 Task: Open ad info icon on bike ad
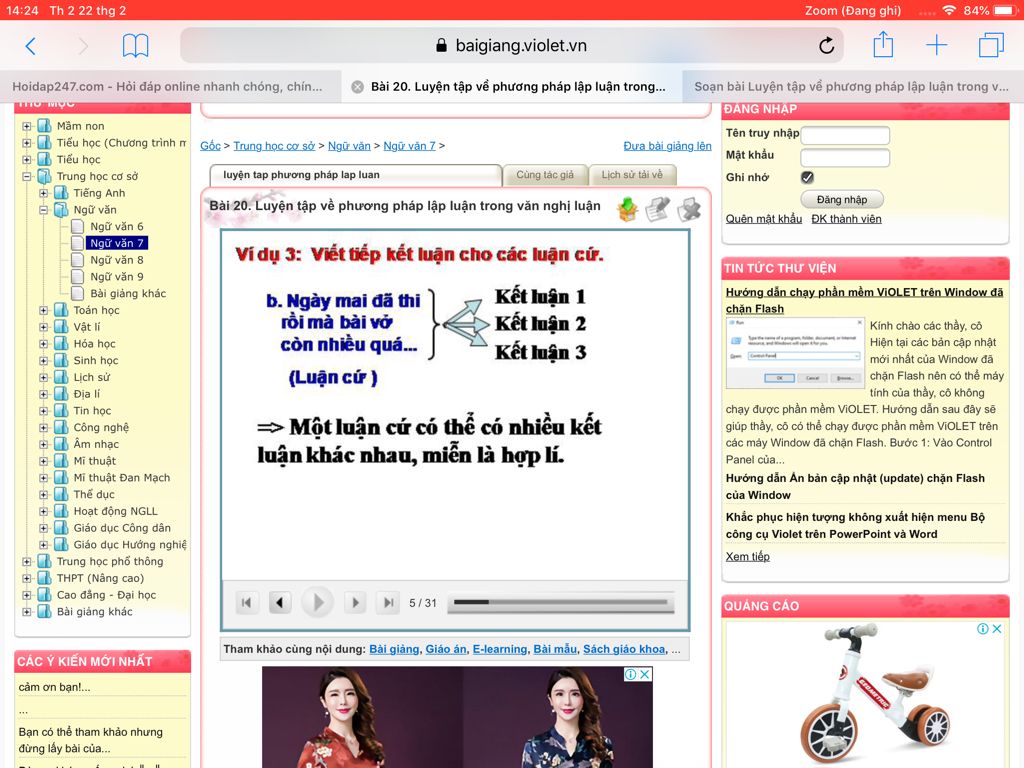(x=983, y=629)
